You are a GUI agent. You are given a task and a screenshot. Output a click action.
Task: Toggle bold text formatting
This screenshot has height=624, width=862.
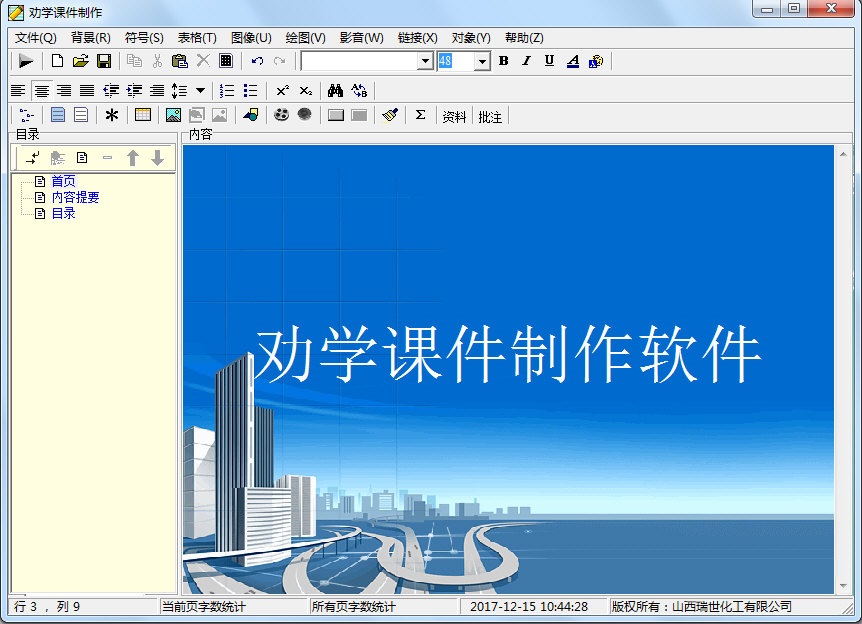tap(503, 61)
